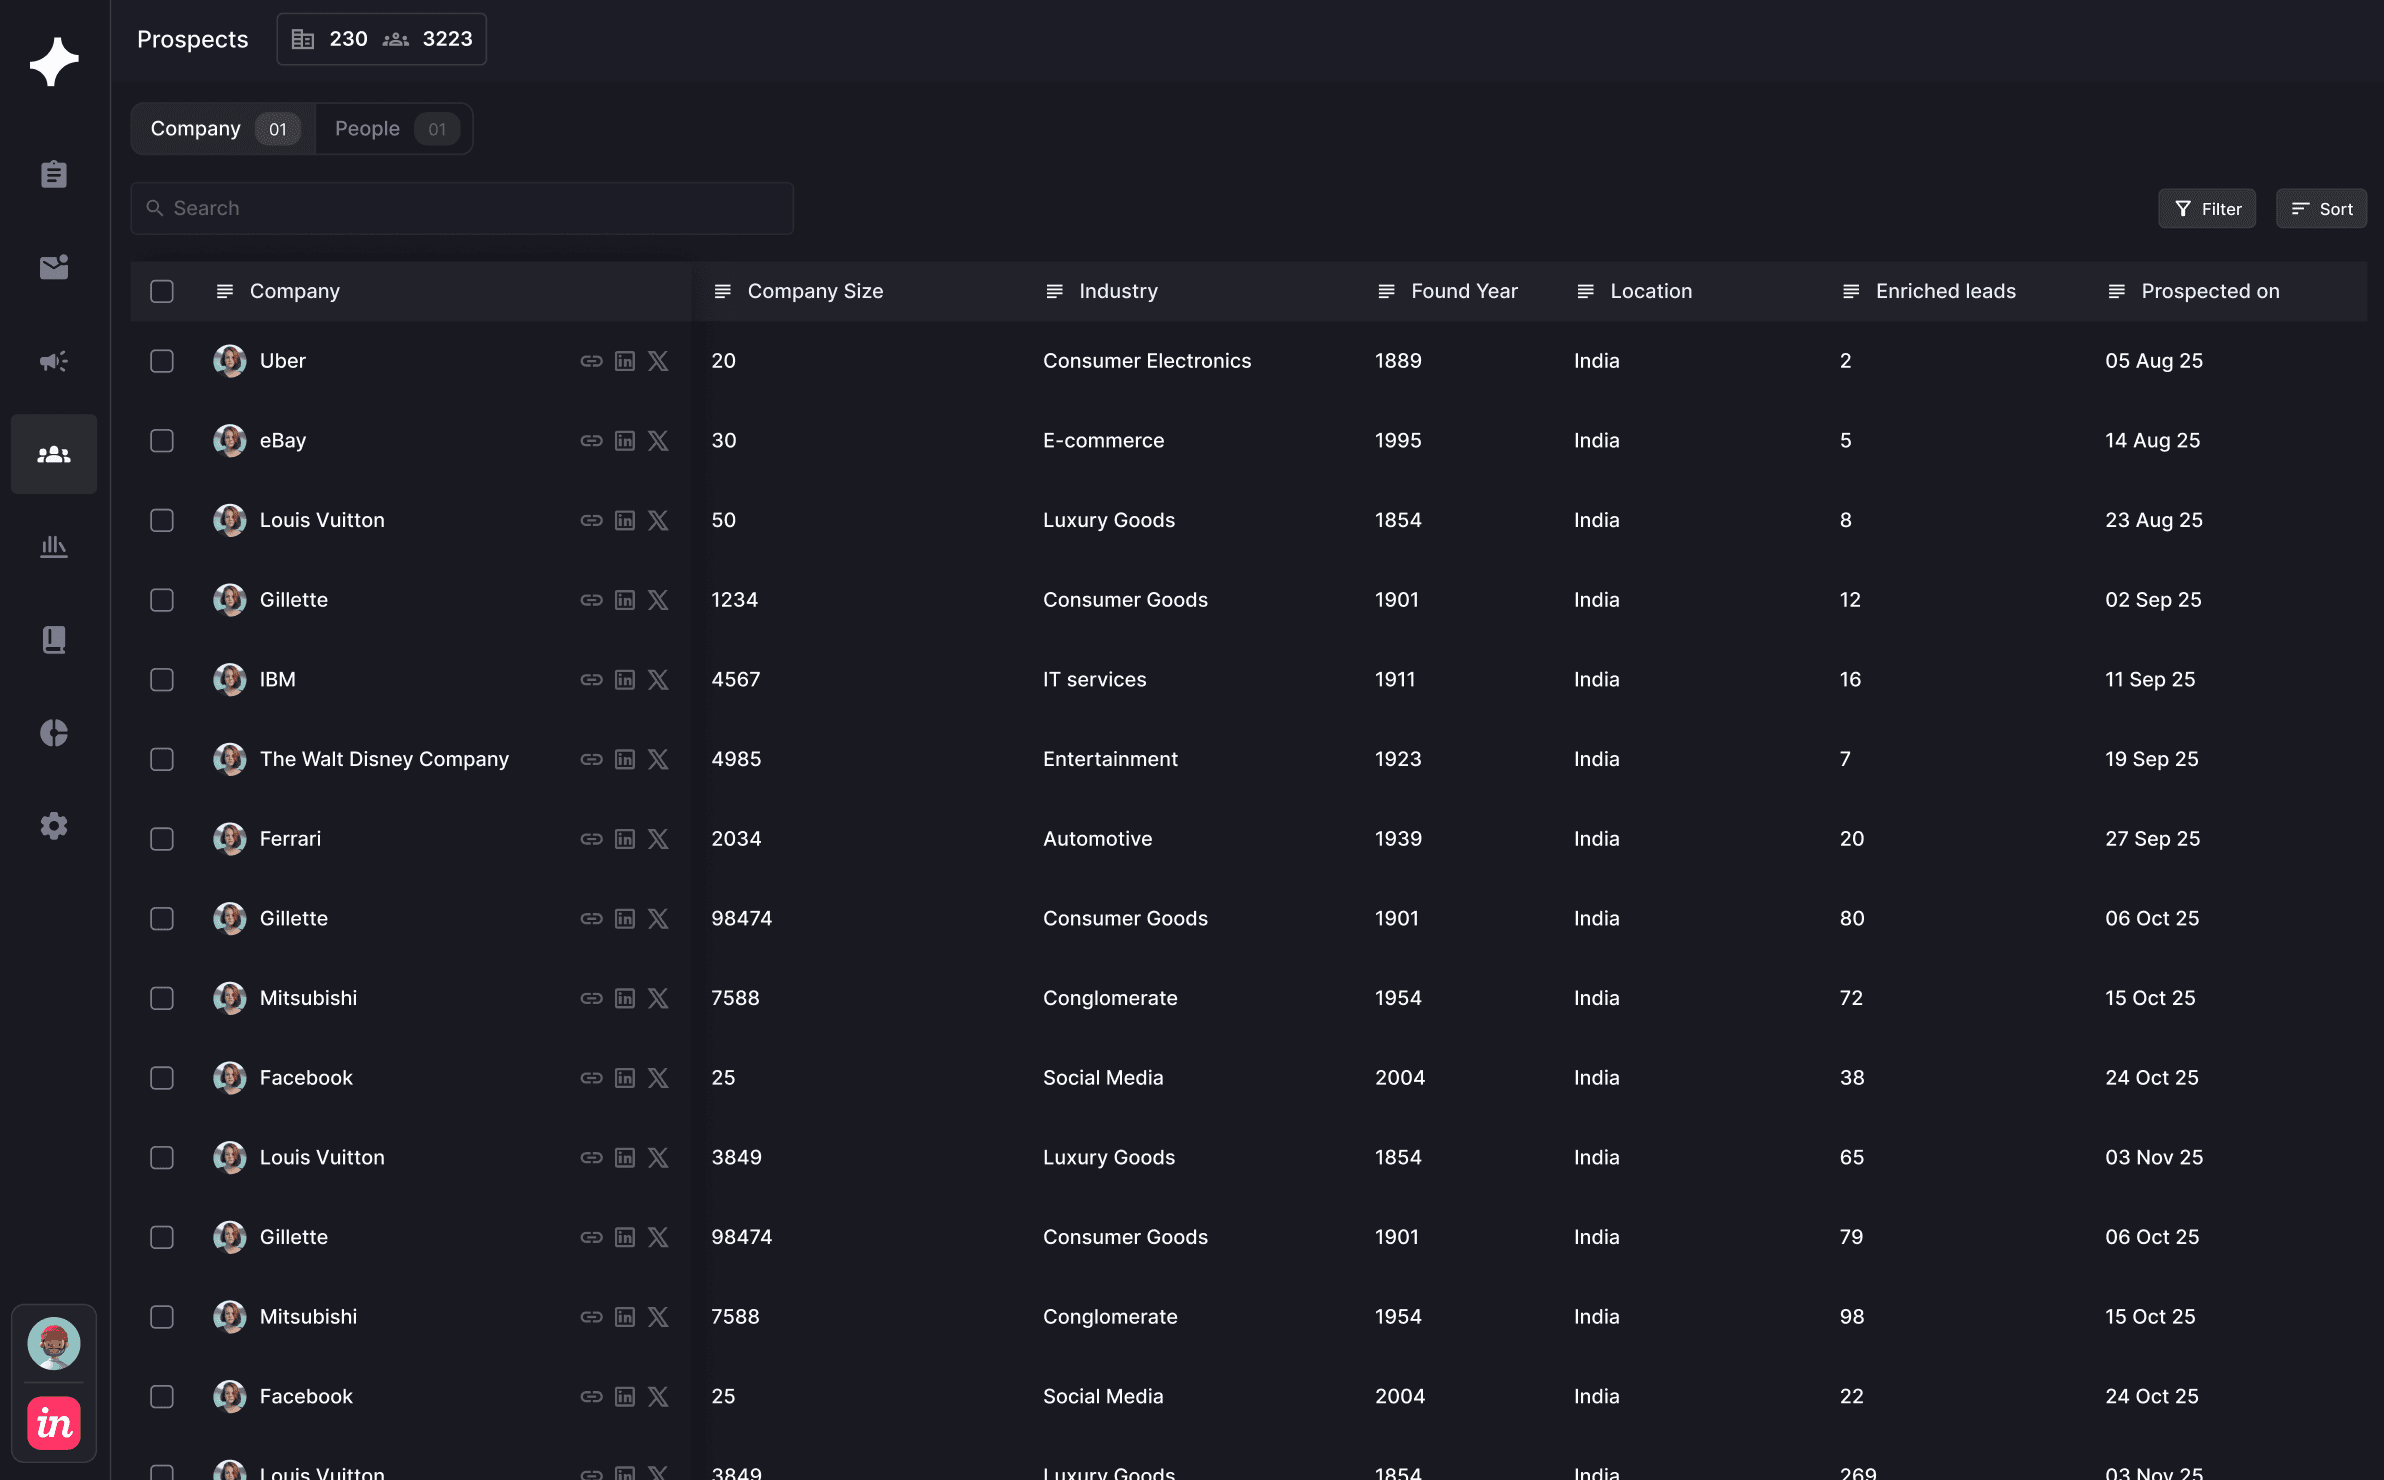Toggle the select-all checkbox in header
Viewport: 2384px width, 1480px height.
(x=162, y=291)
